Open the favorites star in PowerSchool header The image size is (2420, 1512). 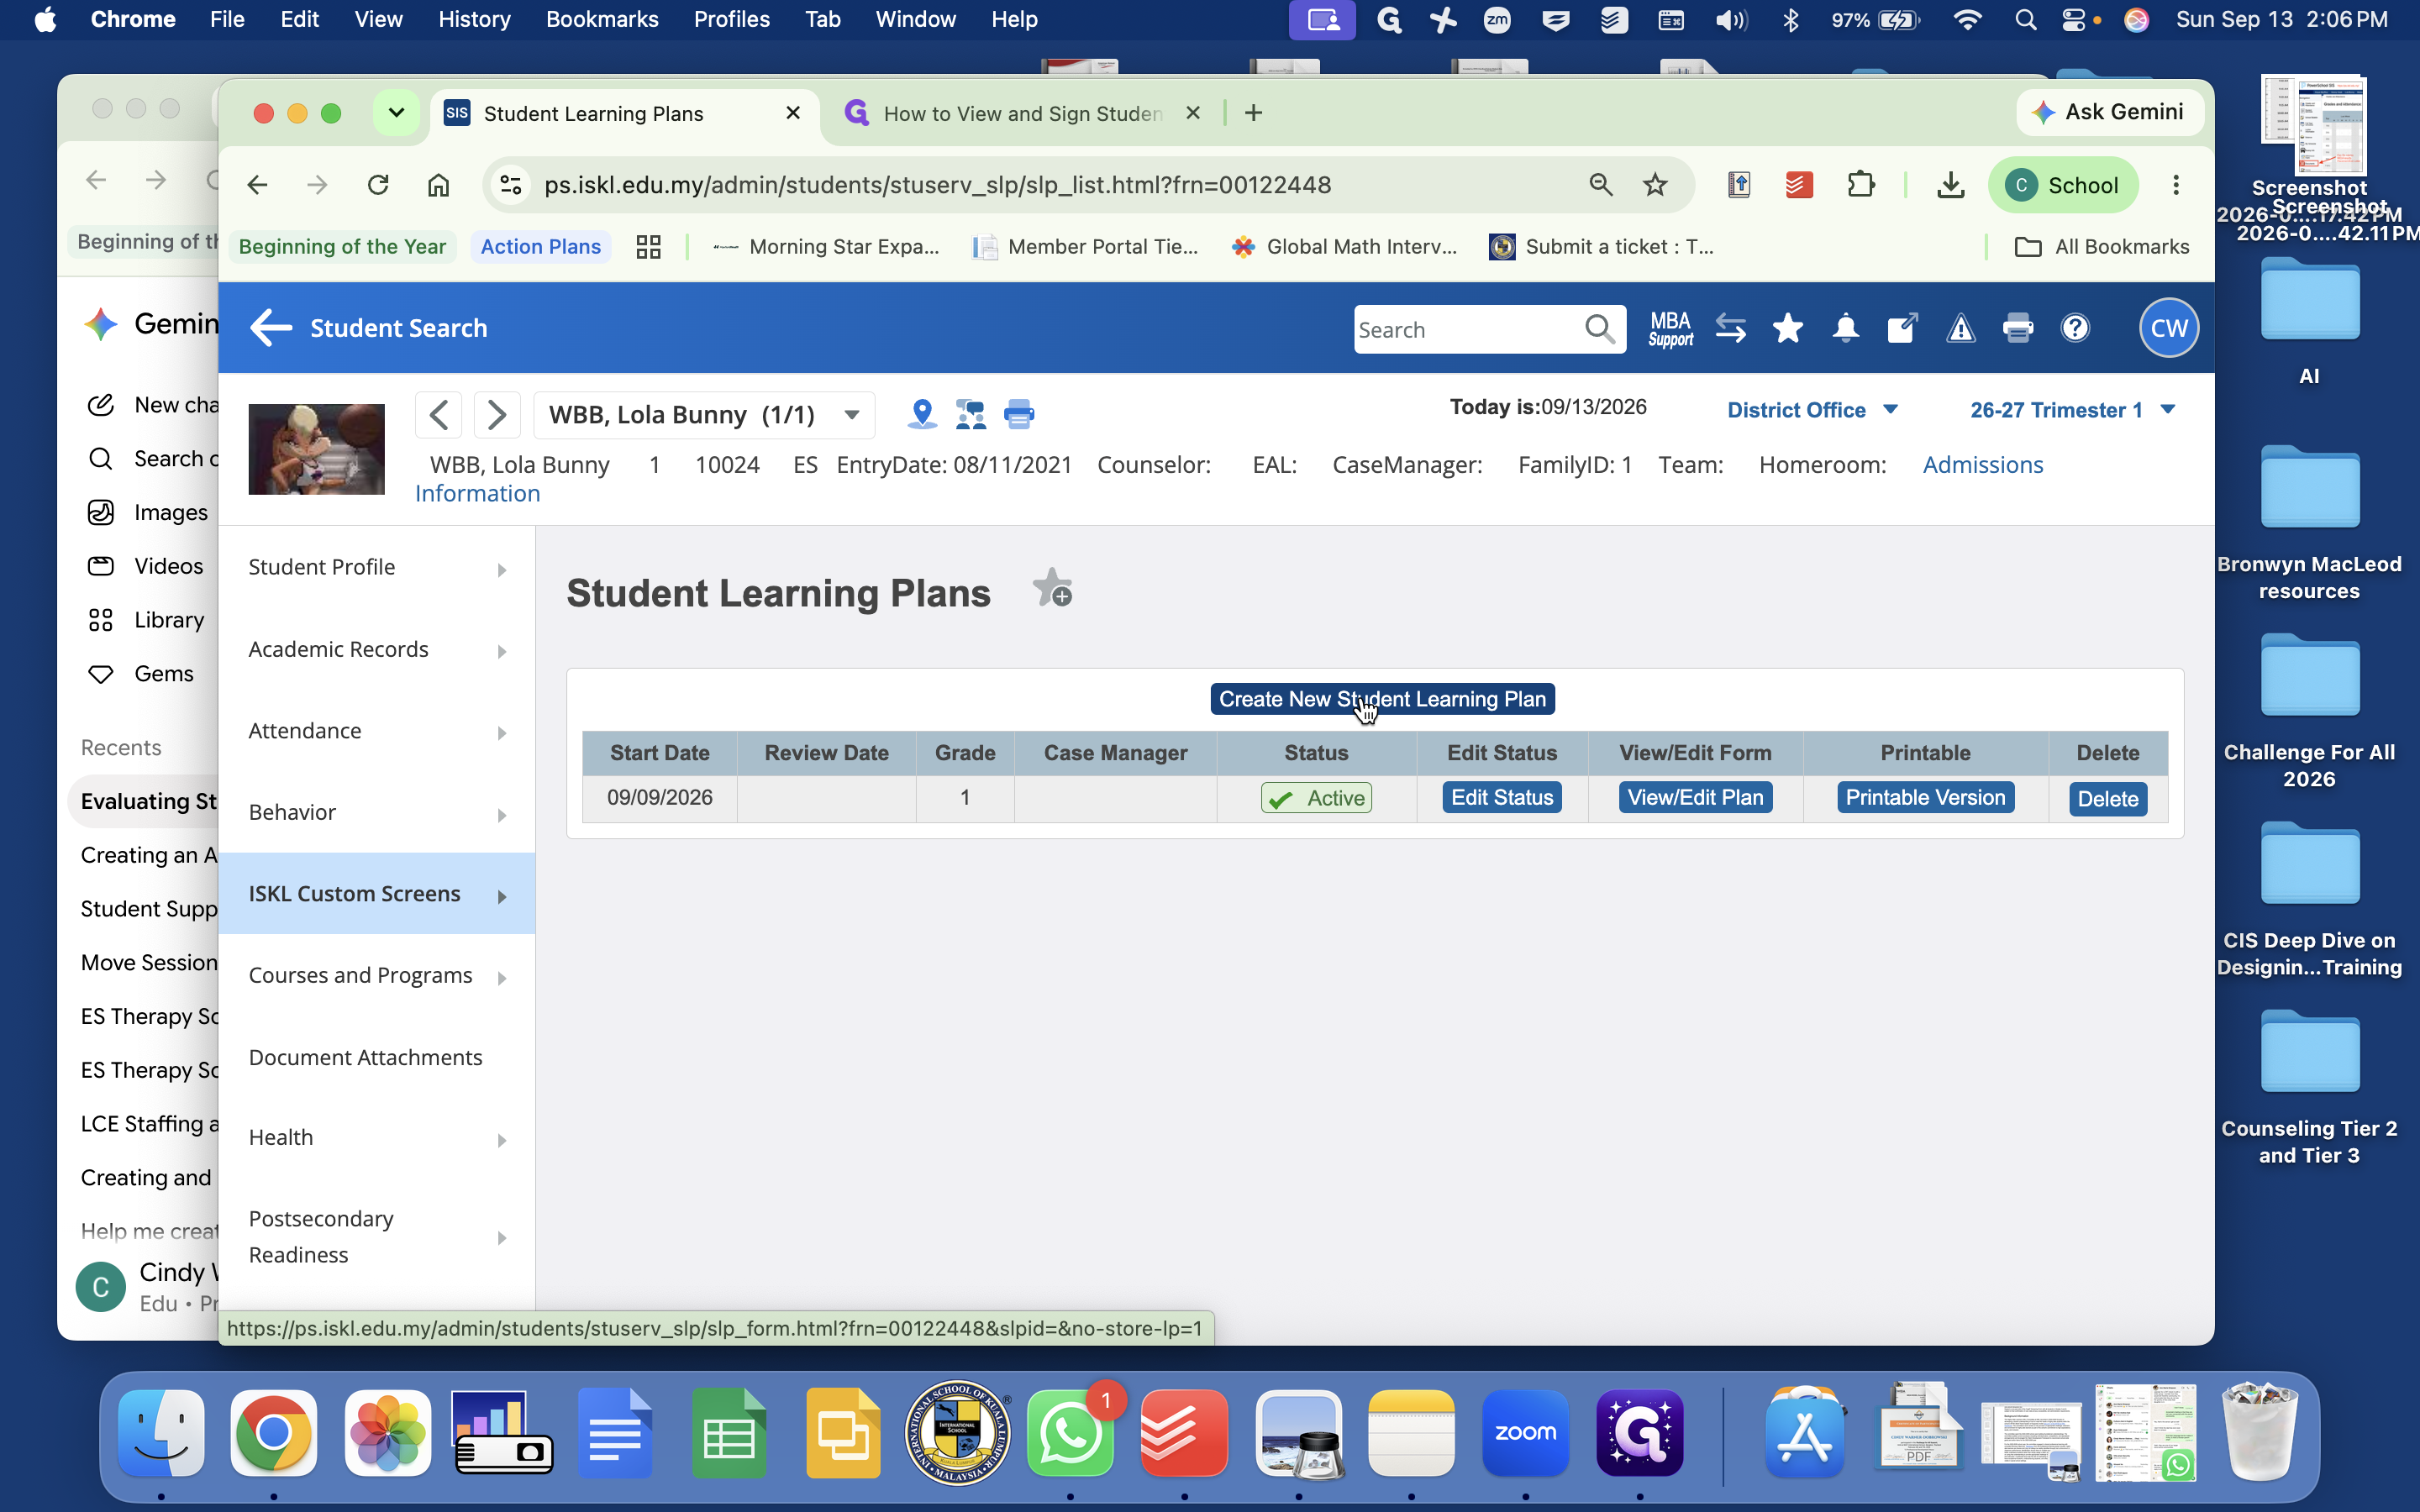[x=1787, y=328]
